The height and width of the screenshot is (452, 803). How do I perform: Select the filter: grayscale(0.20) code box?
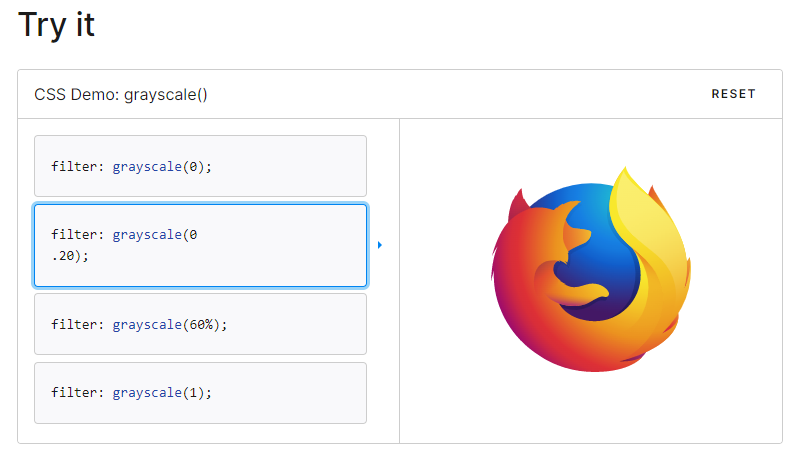click(x=200, y=245)
